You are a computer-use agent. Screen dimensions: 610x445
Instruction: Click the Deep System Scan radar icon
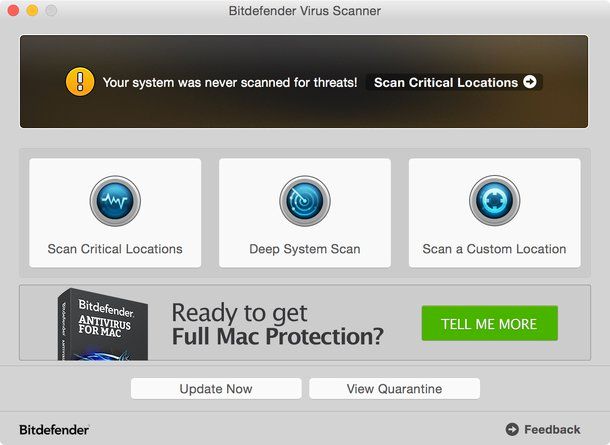(305, 201)
